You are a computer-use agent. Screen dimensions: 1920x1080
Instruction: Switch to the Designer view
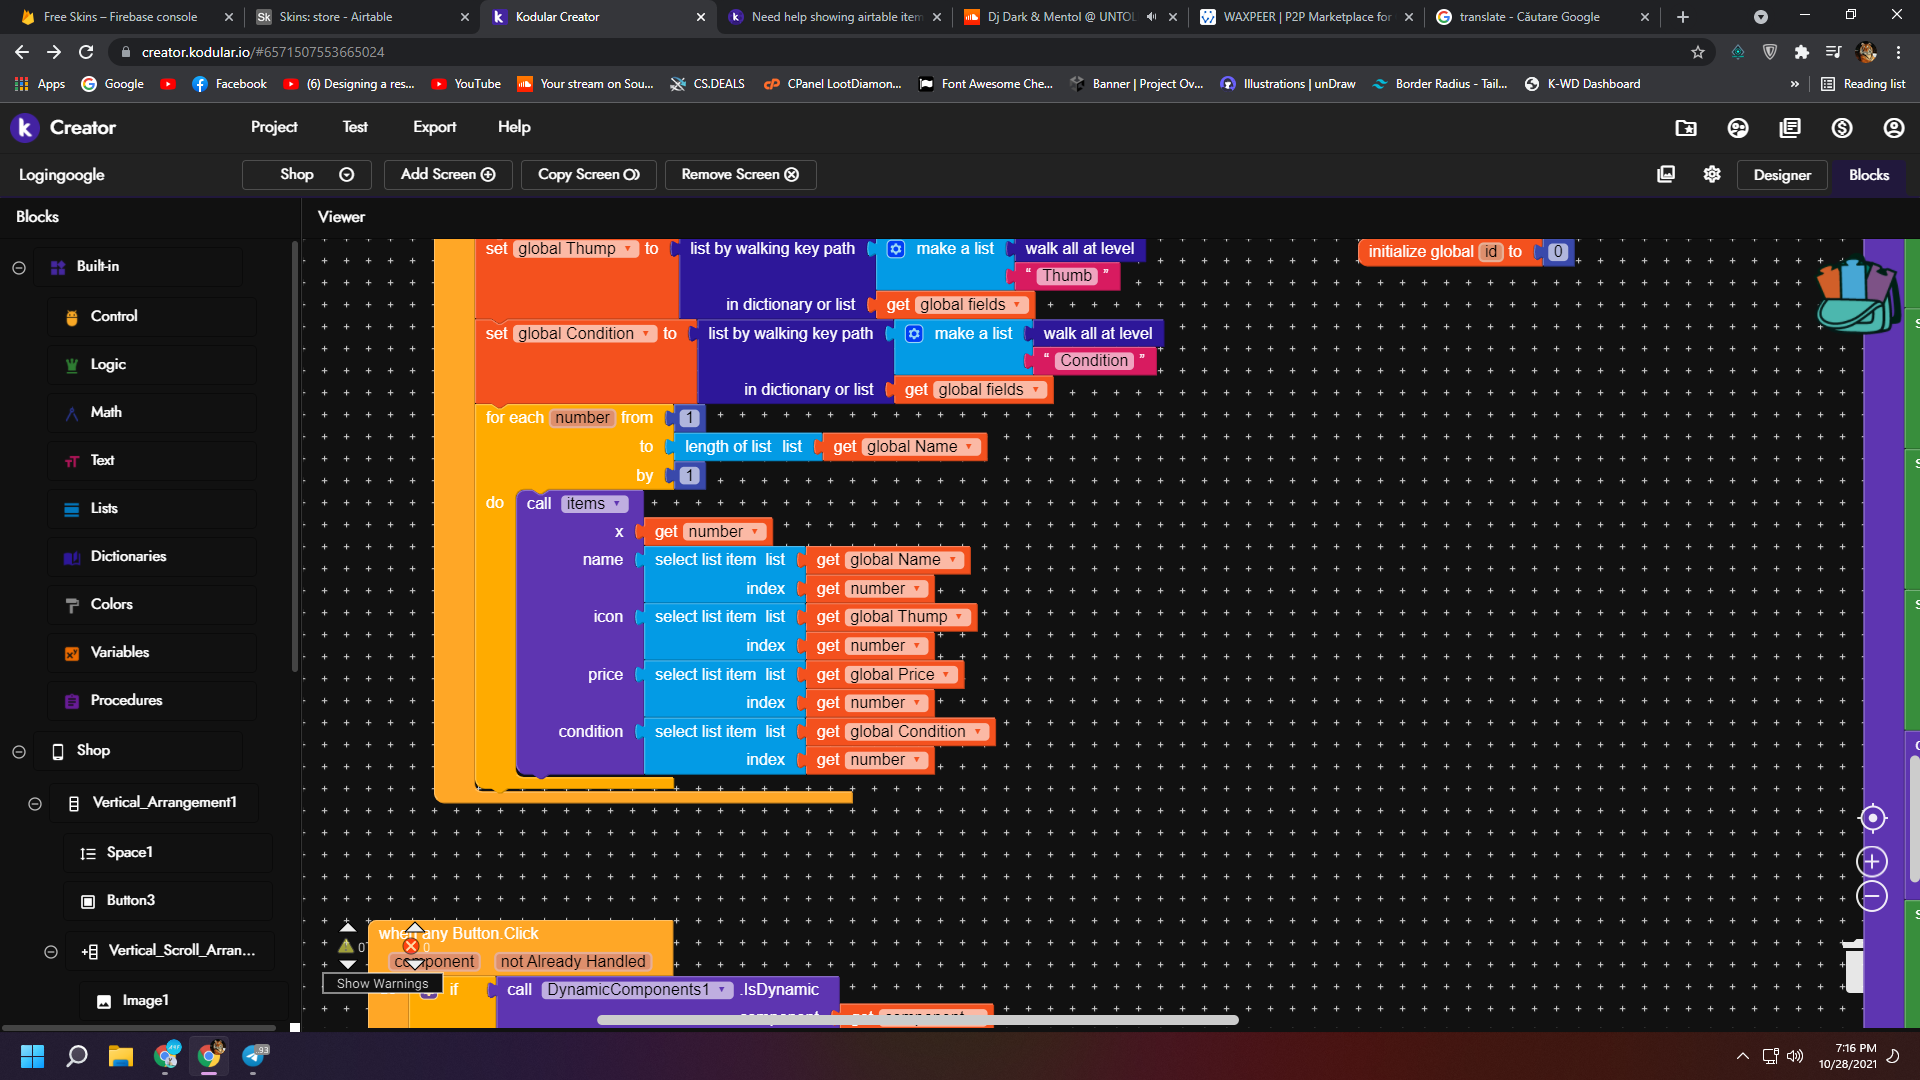1782,175
